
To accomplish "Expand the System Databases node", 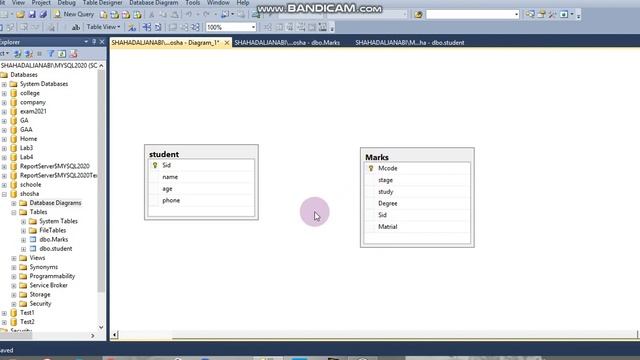I will coord(4,84).
